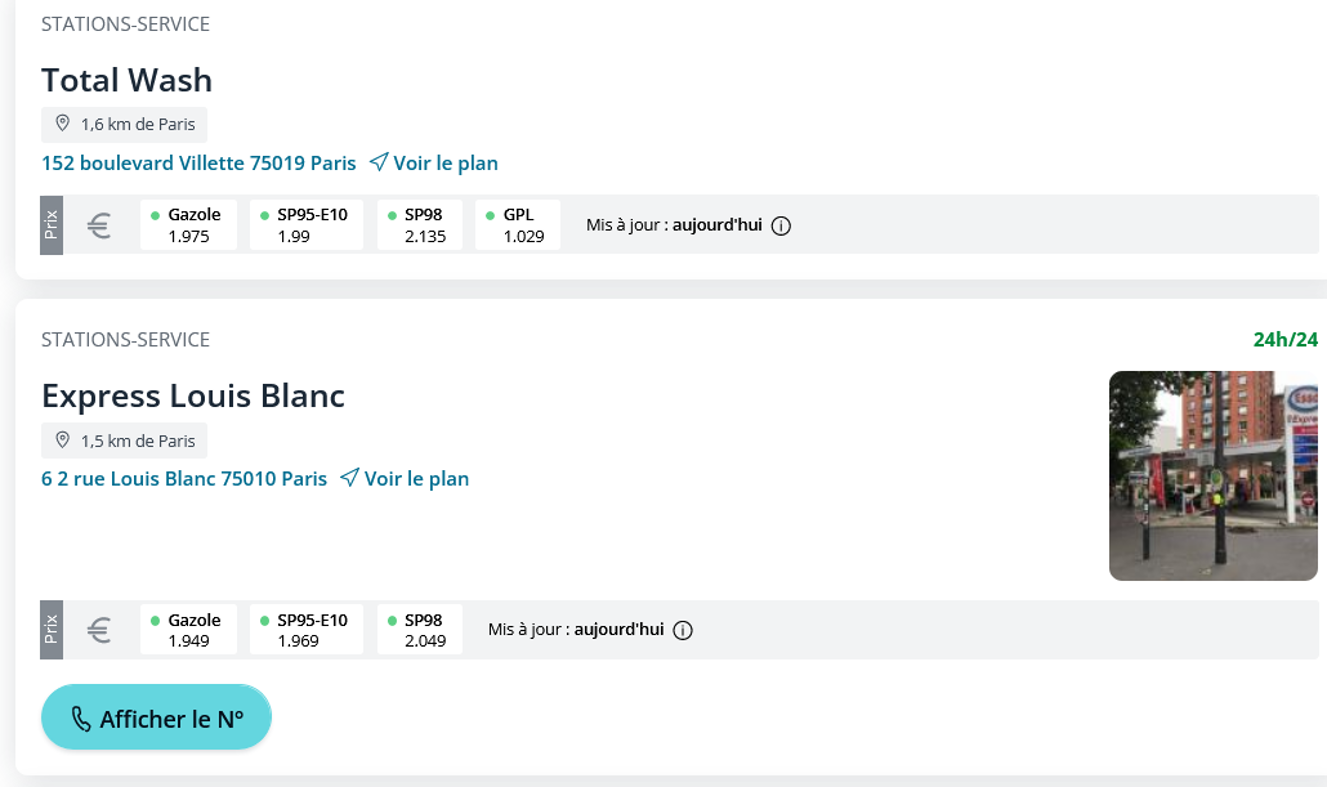Click navigation arrow icon beside boulevard Villette address
1327x787 pixels.
[379, 162]
